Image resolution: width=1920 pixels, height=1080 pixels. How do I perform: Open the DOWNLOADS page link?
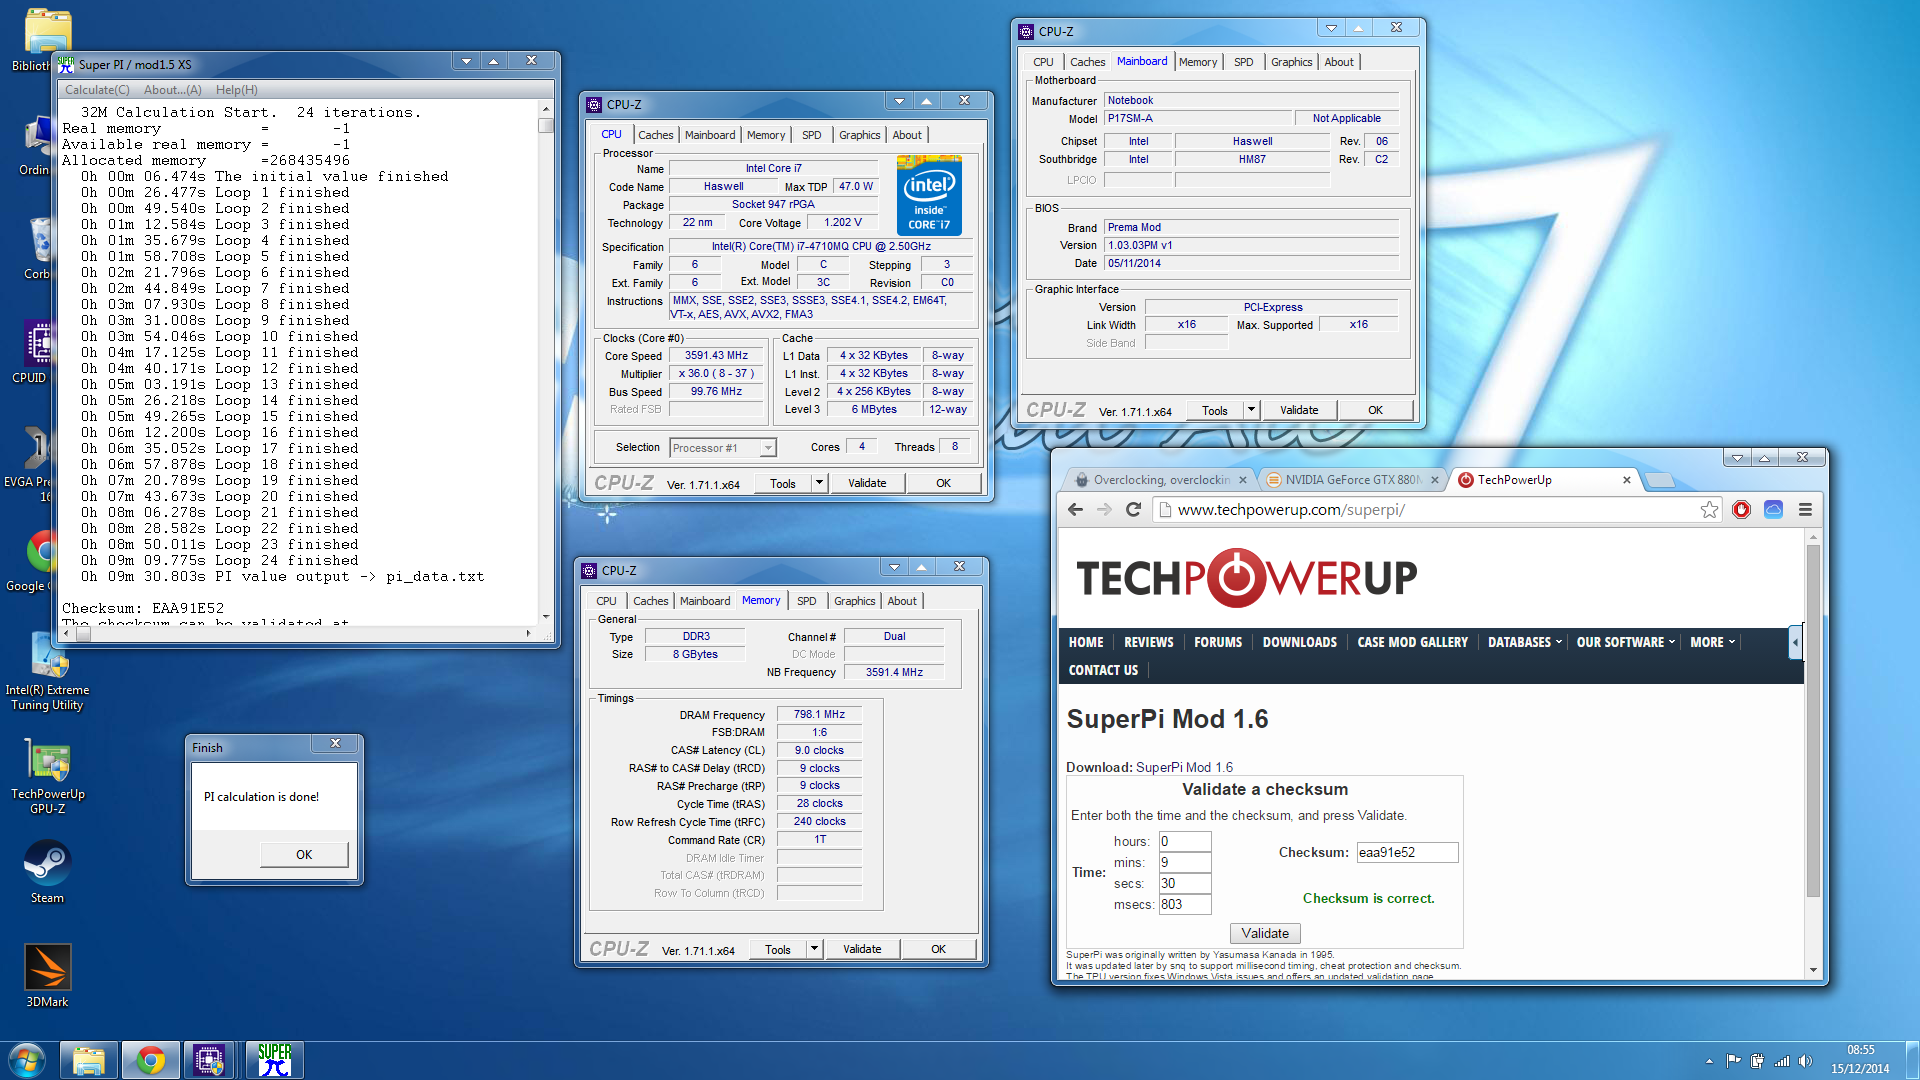(x=1299, y=642)
